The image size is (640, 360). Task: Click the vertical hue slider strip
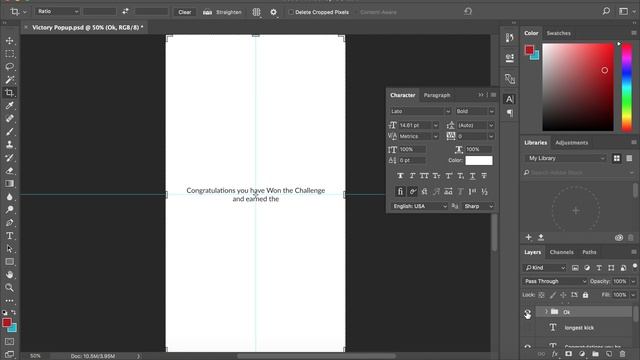tap(627, 87)
